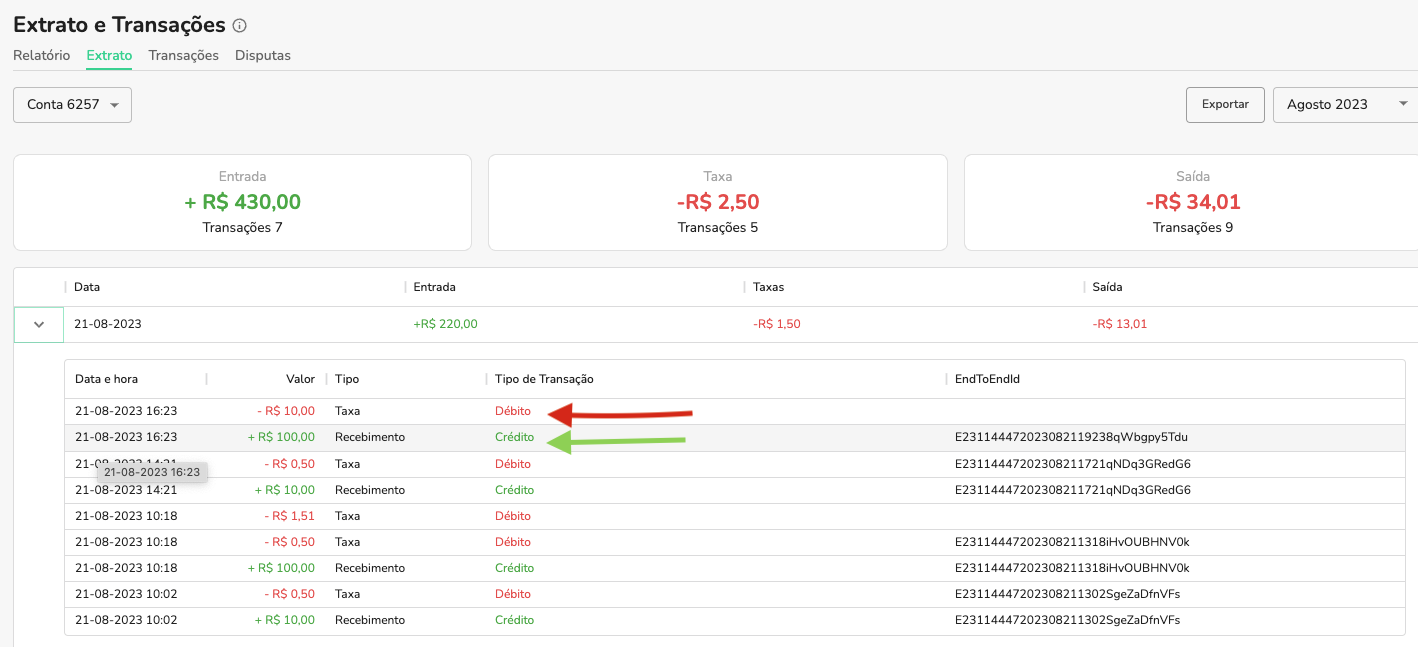Sort by the Data e hora column header
The height and width of the screenshot is (647, 1418).
point(107,379)
